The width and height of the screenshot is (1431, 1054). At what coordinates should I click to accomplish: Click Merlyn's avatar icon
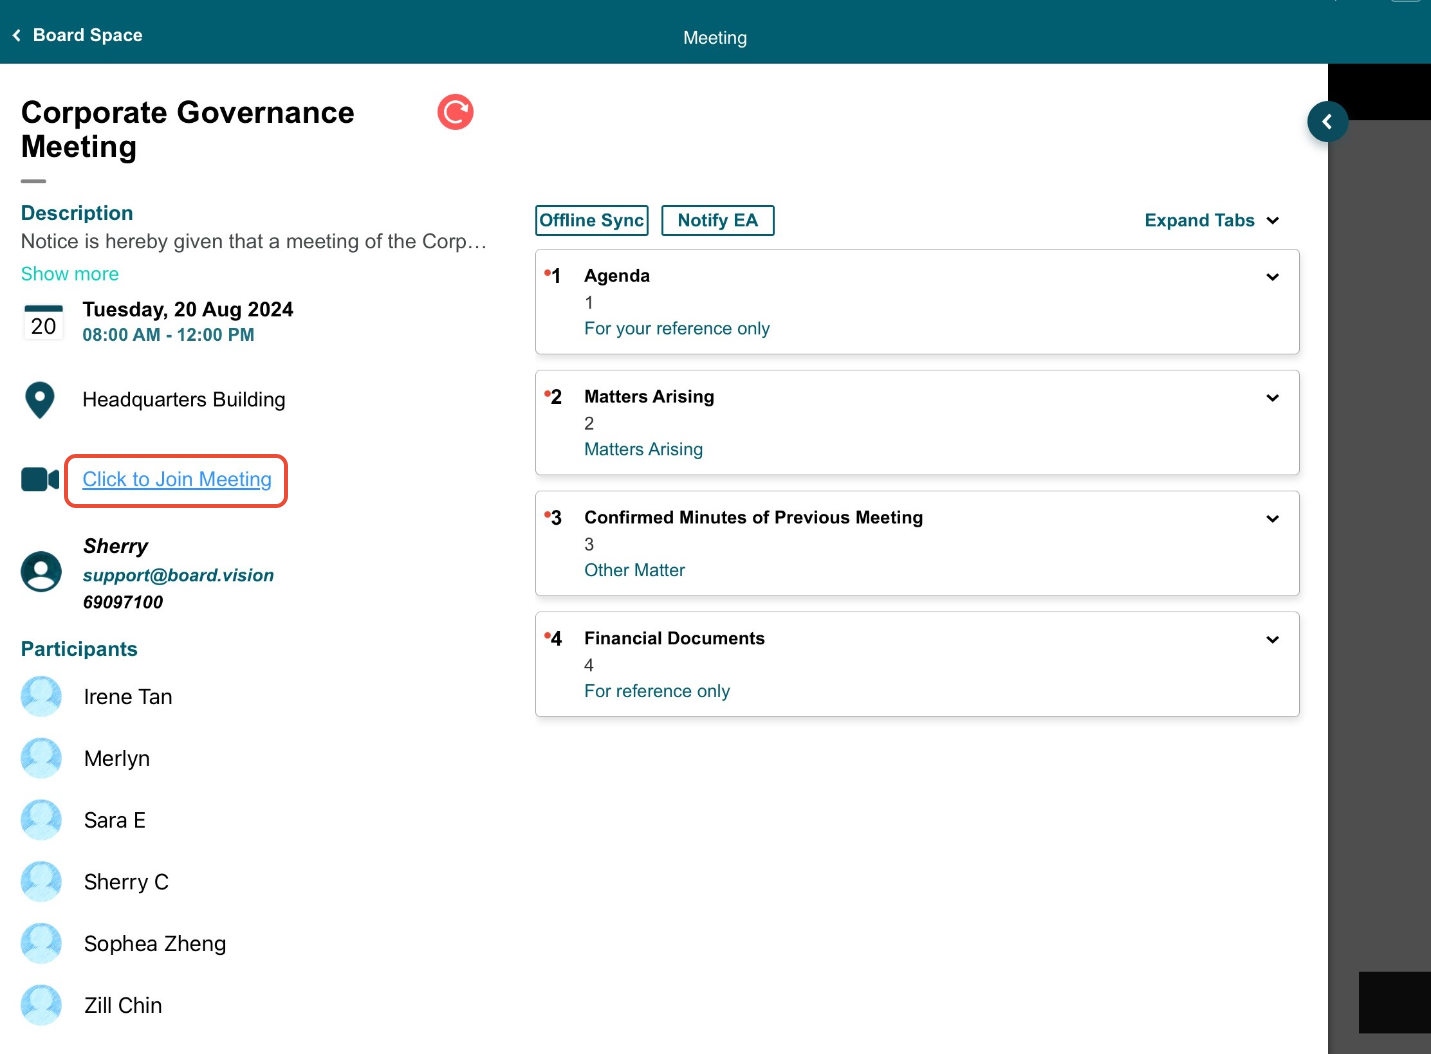(41, 759)
